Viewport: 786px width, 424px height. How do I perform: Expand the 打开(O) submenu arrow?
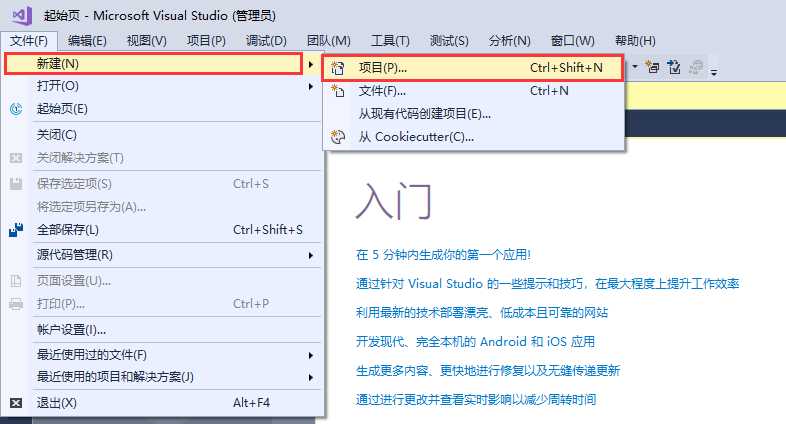click(311, 86)
